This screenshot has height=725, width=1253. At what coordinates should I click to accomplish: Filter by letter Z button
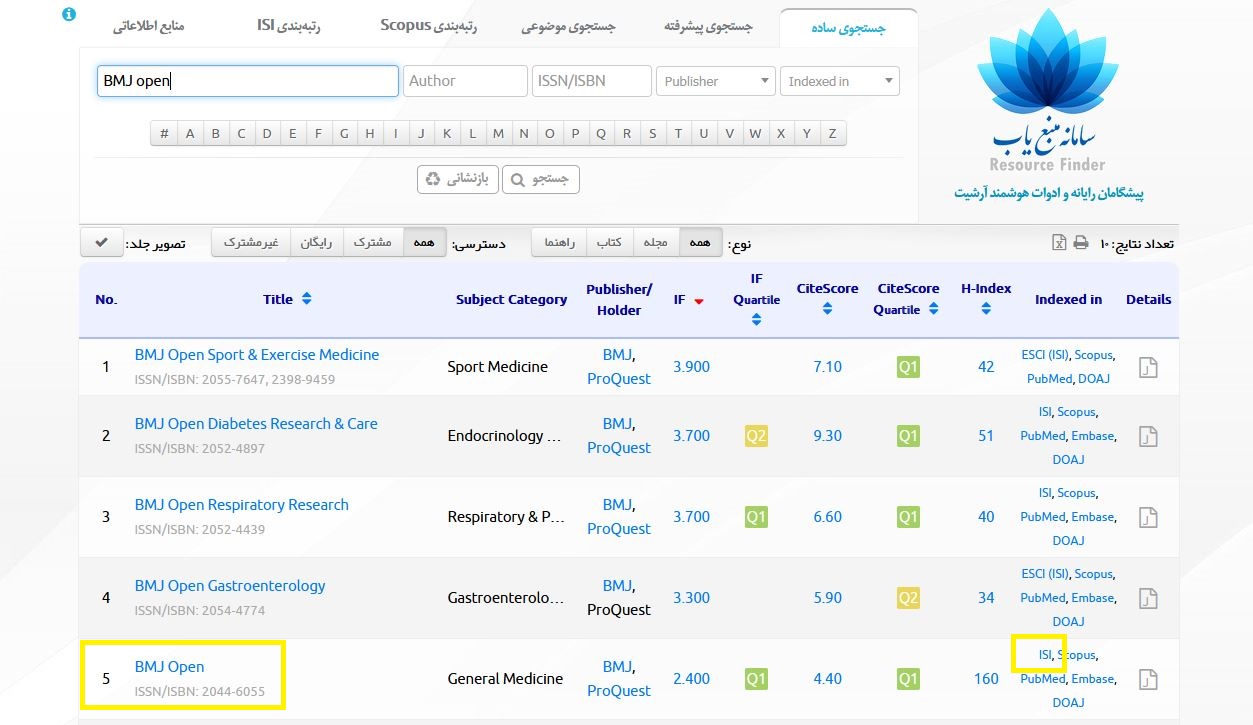(x=832, y=133)
